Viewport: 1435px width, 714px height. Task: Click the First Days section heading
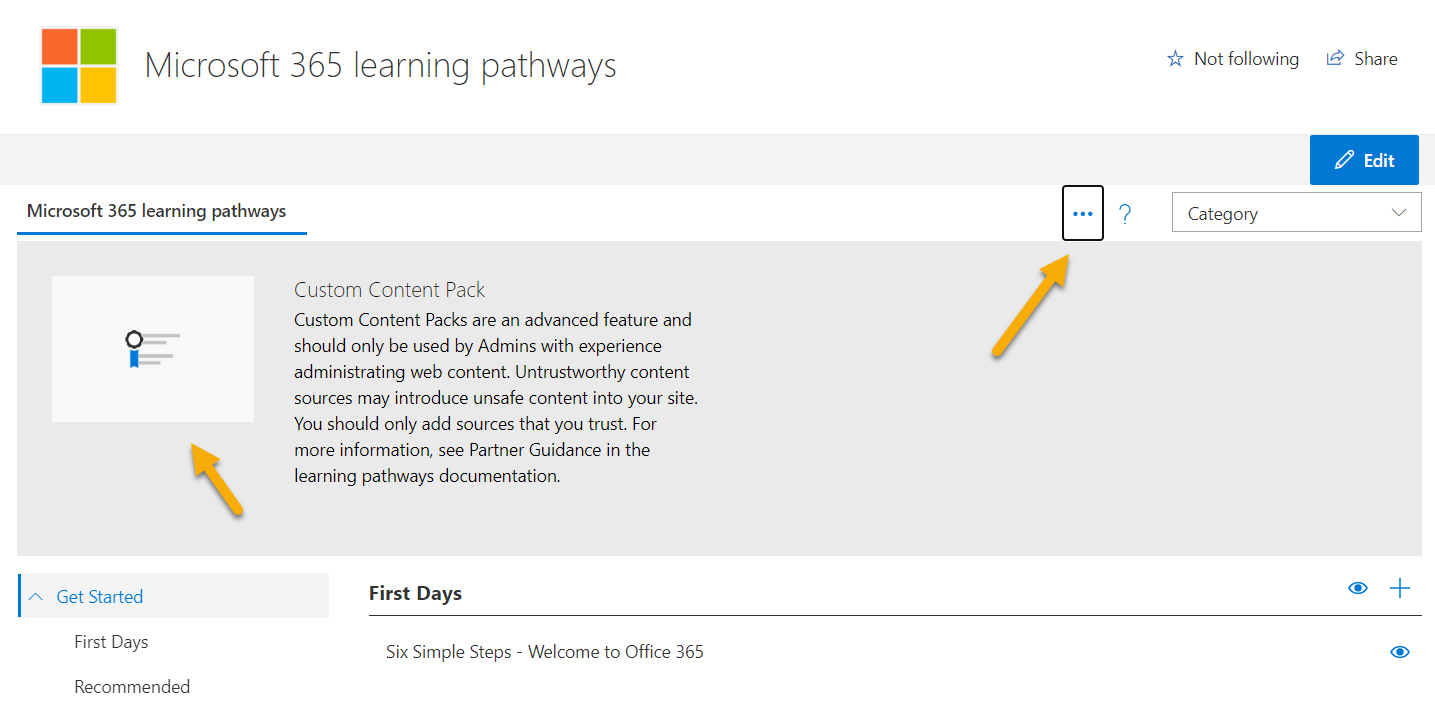click(x=415, y=593)
